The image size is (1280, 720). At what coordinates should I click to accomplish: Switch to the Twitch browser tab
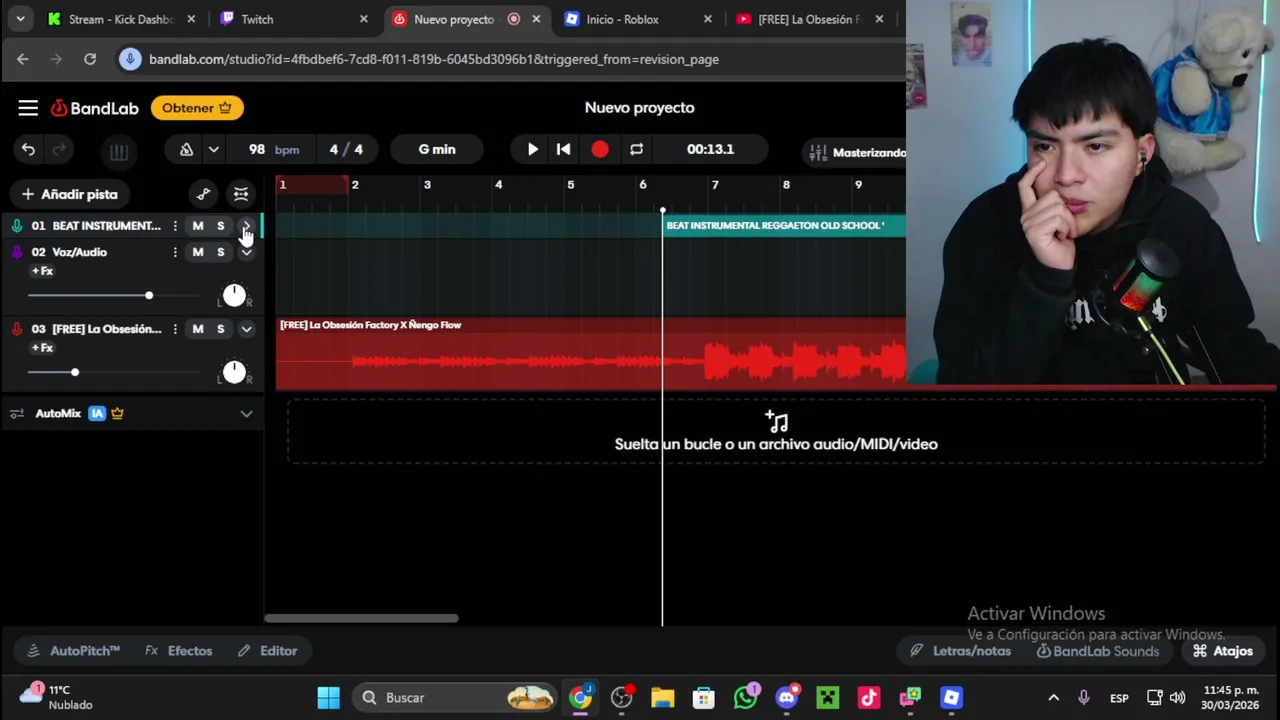(294, 19)
